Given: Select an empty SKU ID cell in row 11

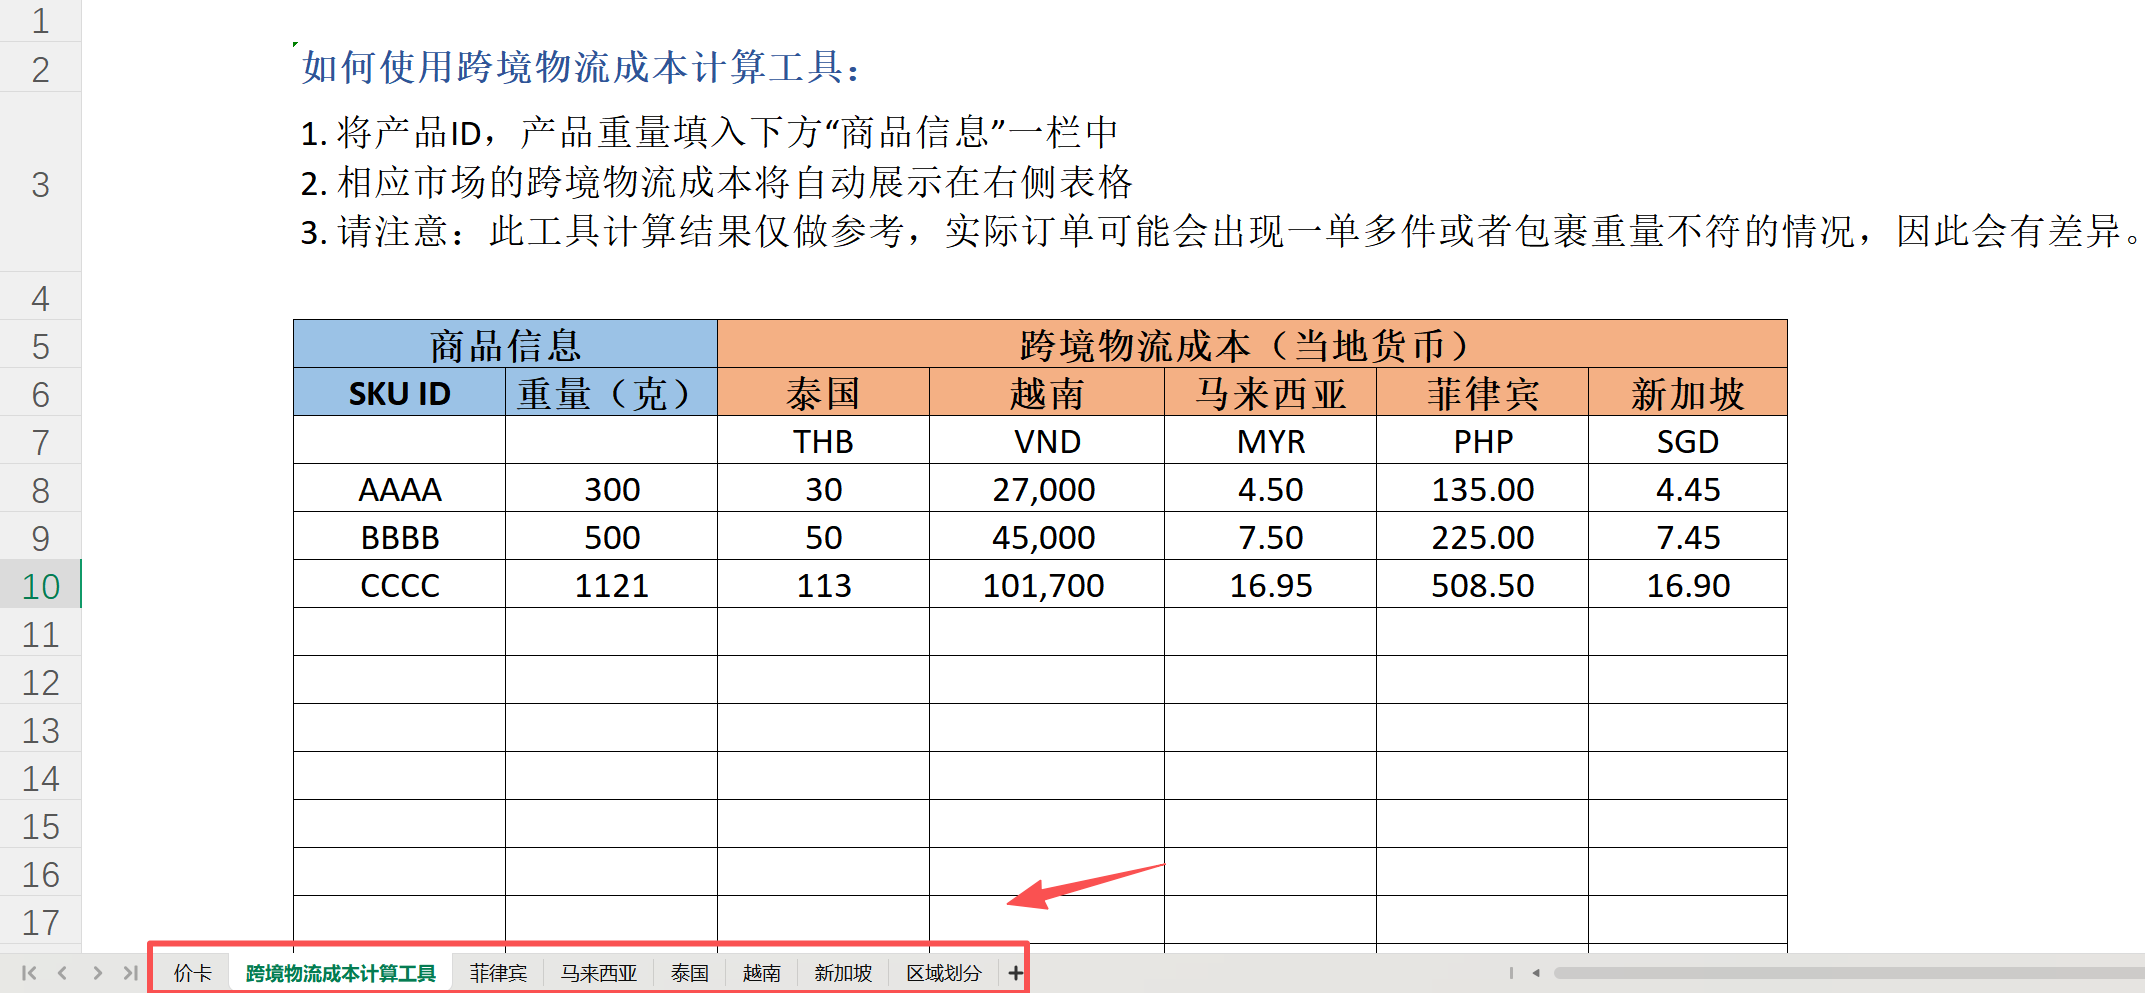Looking at the screenshot, I should [x=399, y=633].
